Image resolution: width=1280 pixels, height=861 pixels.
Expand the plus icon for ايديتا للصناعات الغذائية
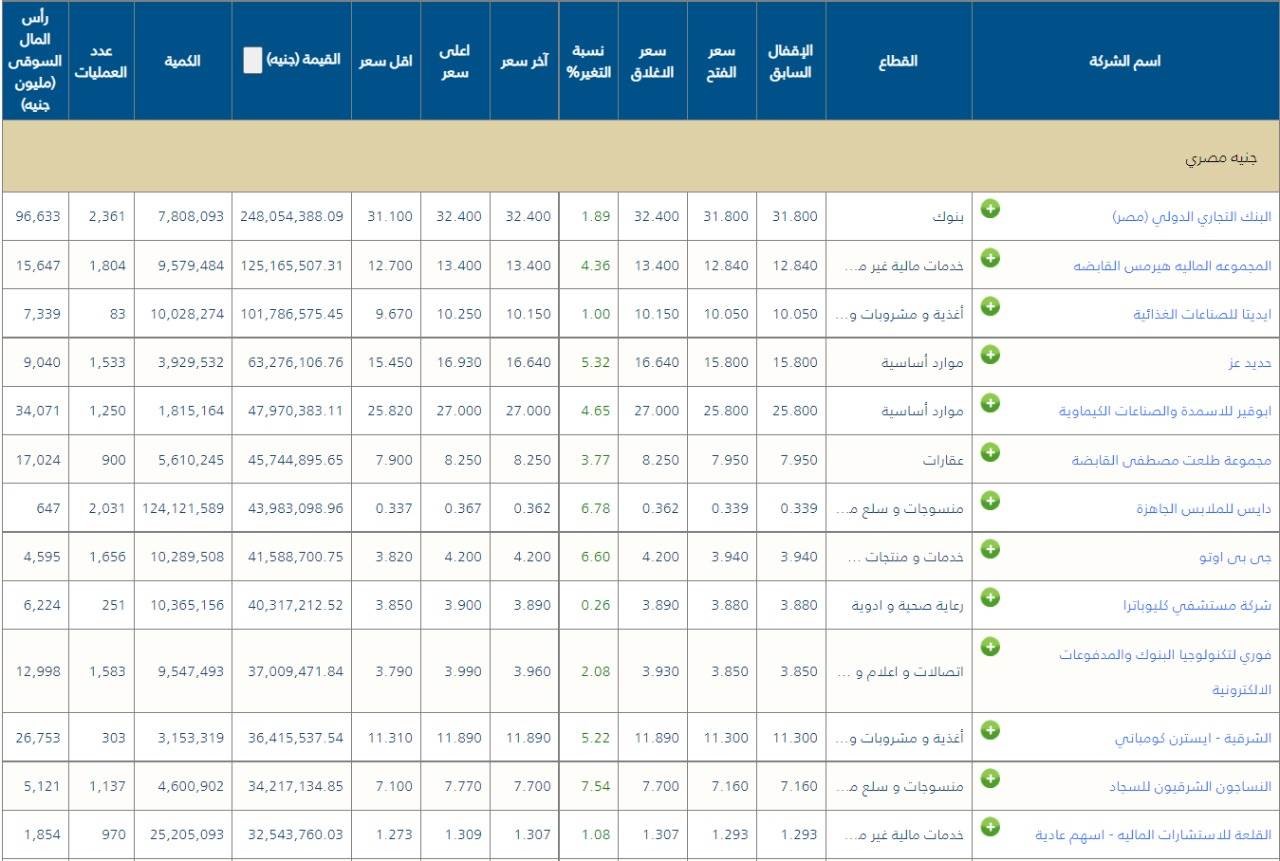[x=990, y=305]
